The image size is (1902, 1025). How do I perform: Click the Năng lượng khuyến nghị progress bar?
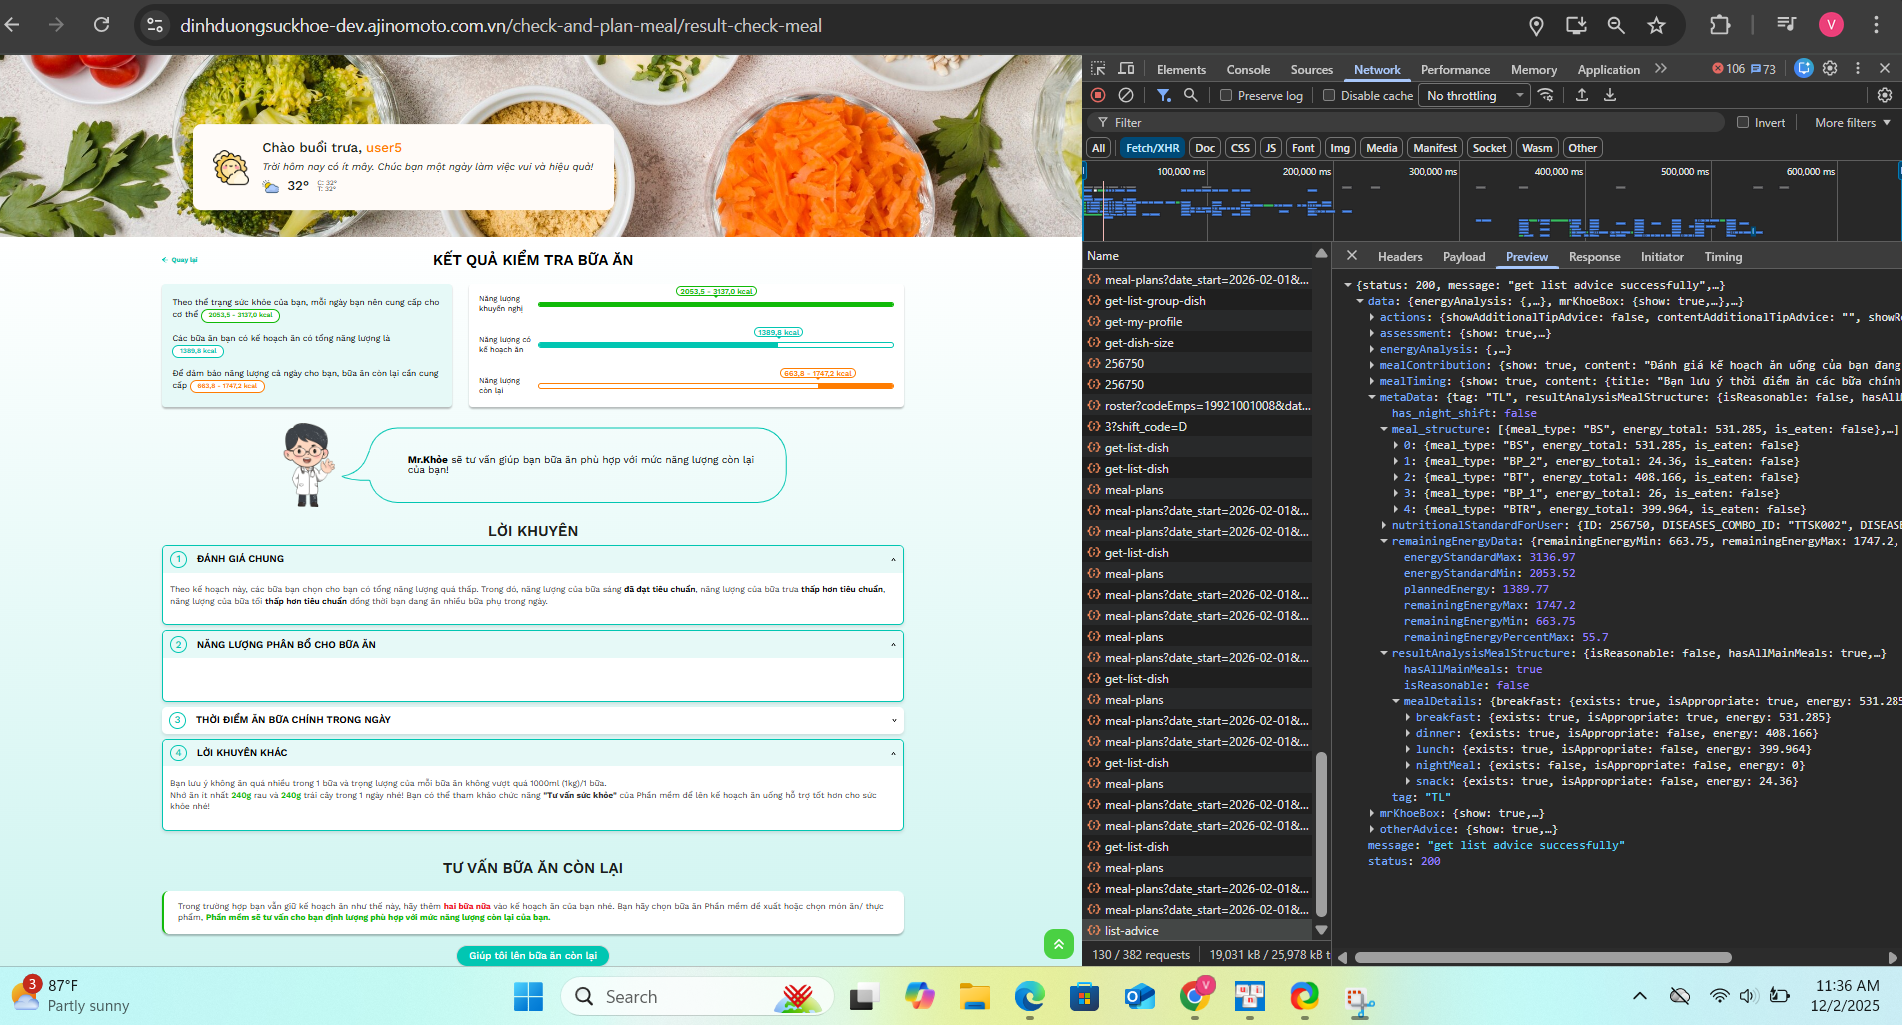(x=716, y=304)
